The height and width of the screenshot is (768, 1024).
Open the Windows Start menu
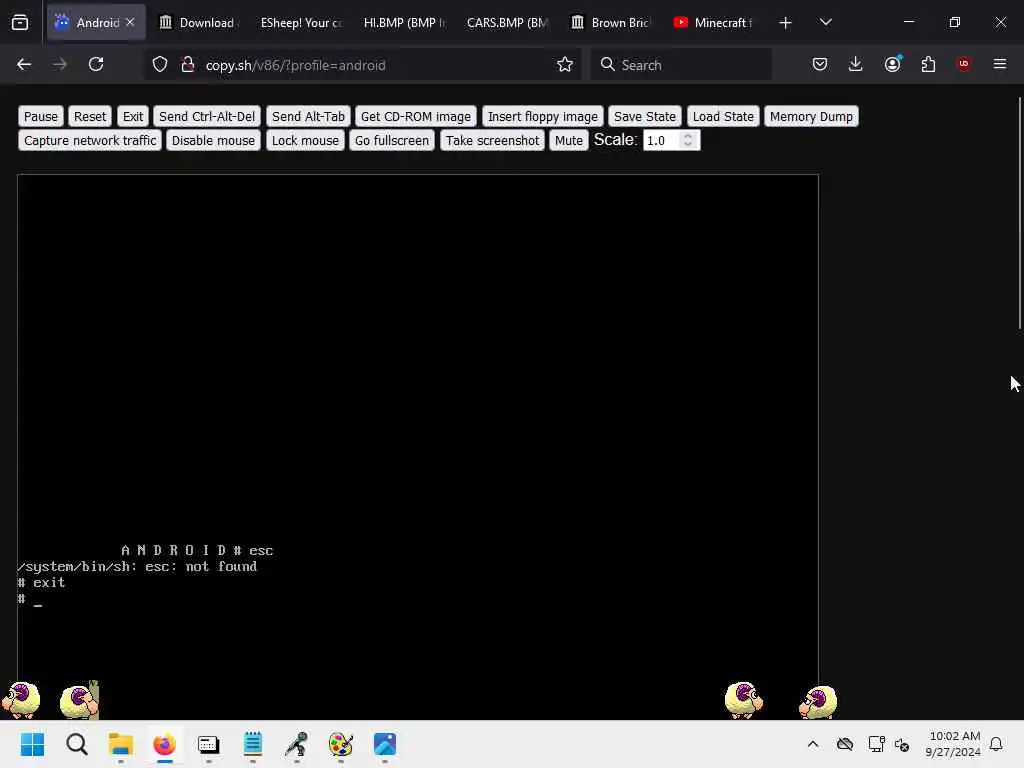pos(32,744)
